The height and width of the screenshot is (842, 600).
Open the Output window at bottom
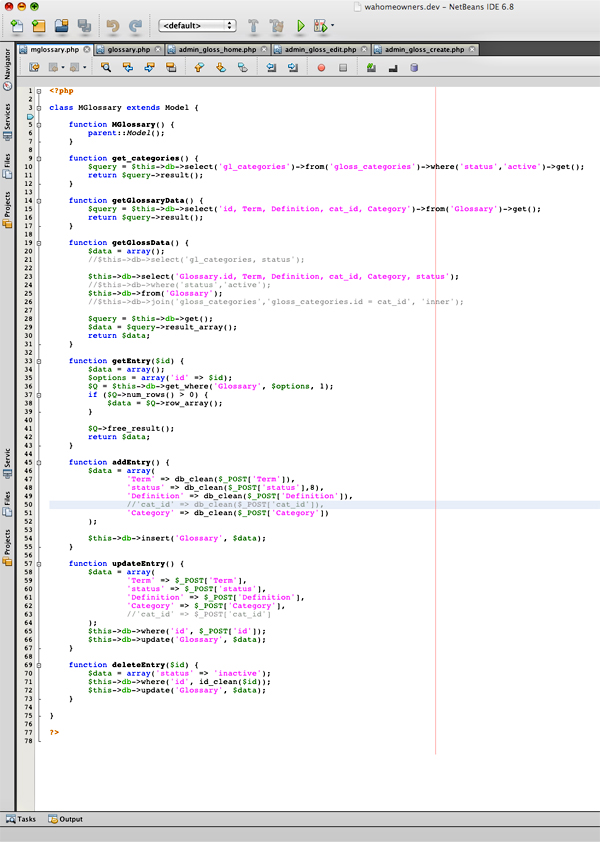66,819
